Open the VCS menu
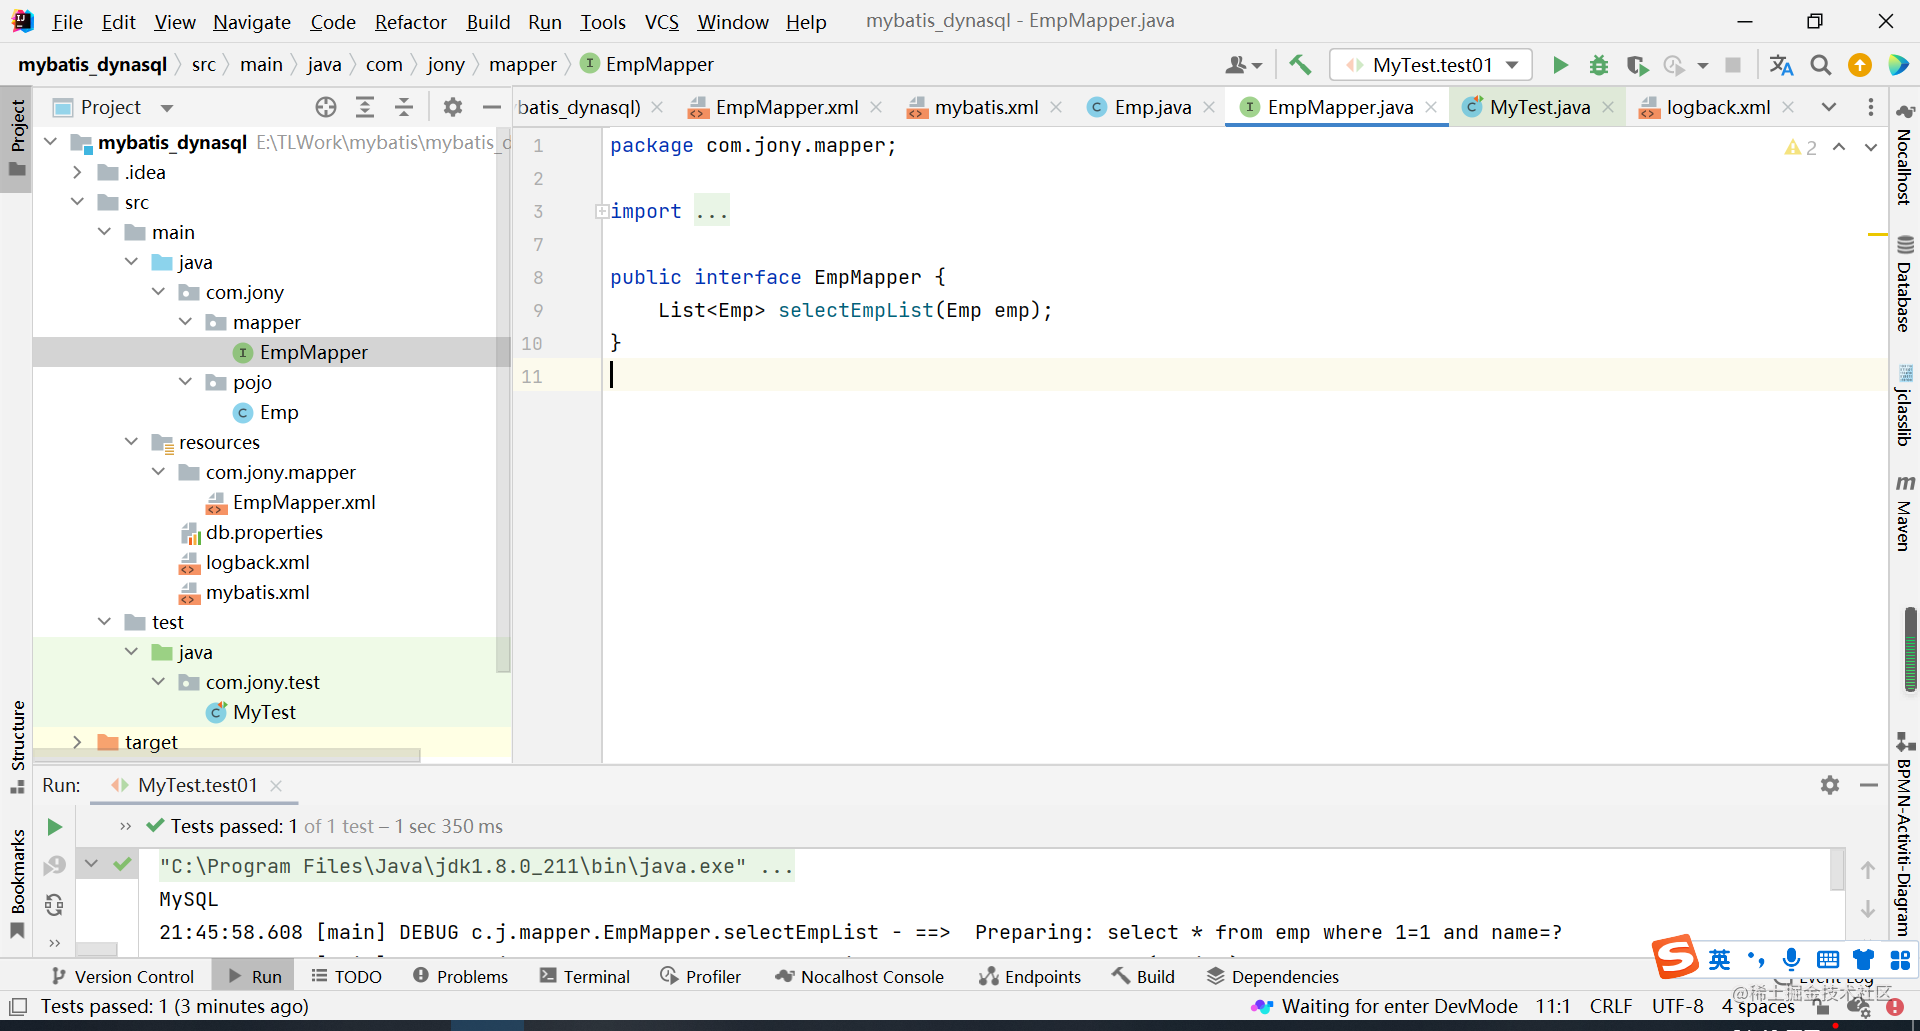The image size is (1920, 1031). pyautogui.click(x=661, y=22)
